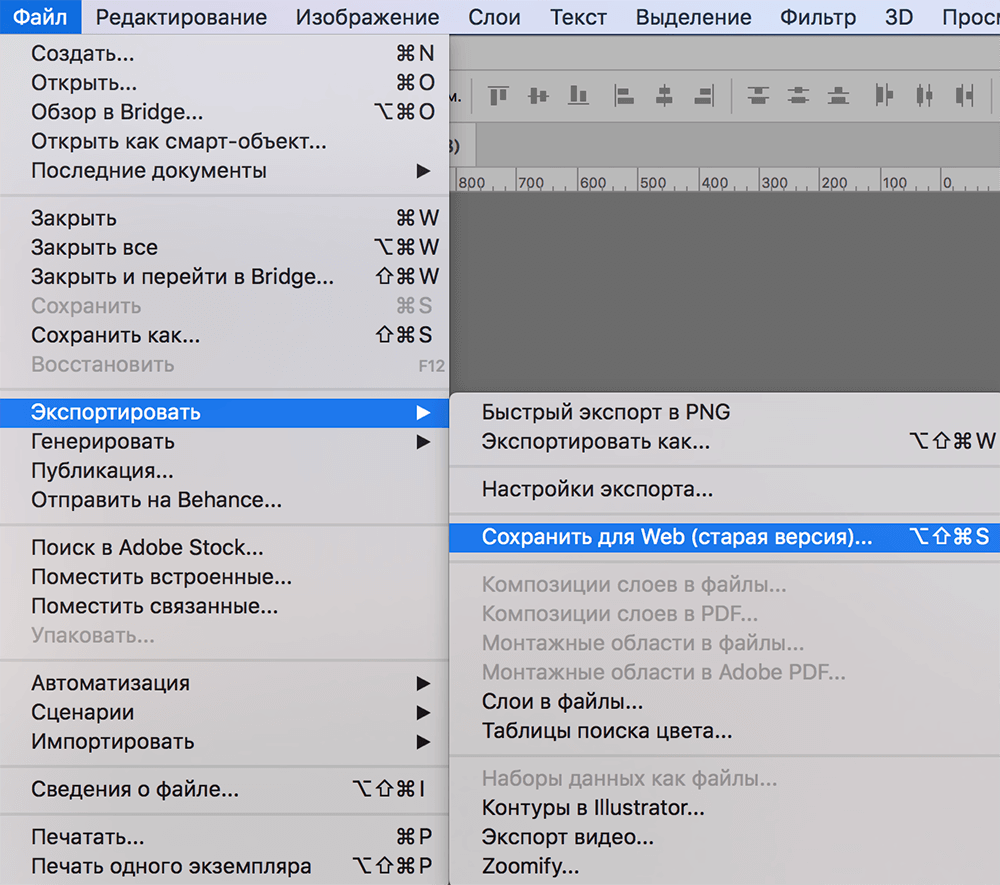Open the Редактирование menu in menu bar
Screen dimensions: 1000x885
(x=181, y=17)
